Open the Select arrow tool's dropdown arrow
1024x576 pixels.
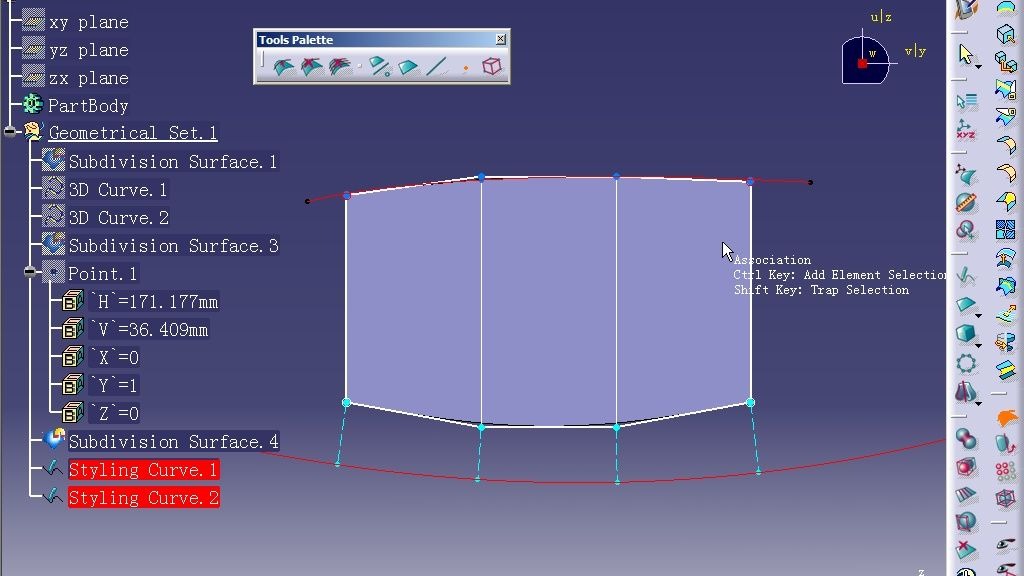978,67
